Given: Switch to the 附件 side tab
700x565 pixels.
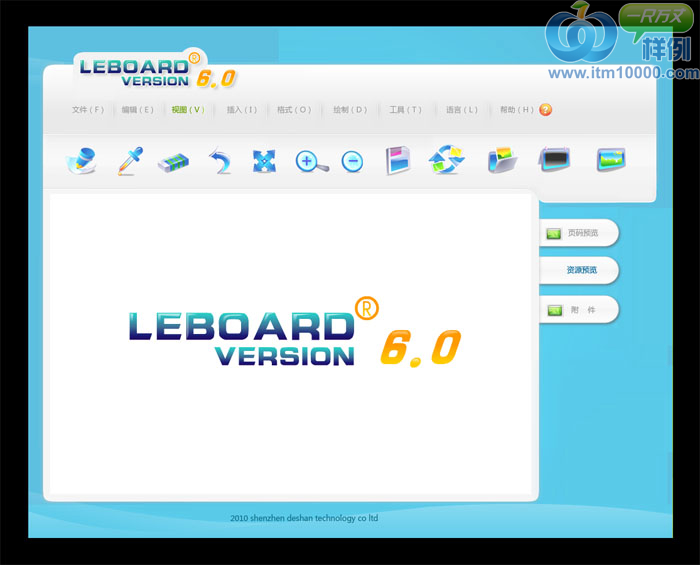Looking at the screenshot, I should [x=579, y=309].
